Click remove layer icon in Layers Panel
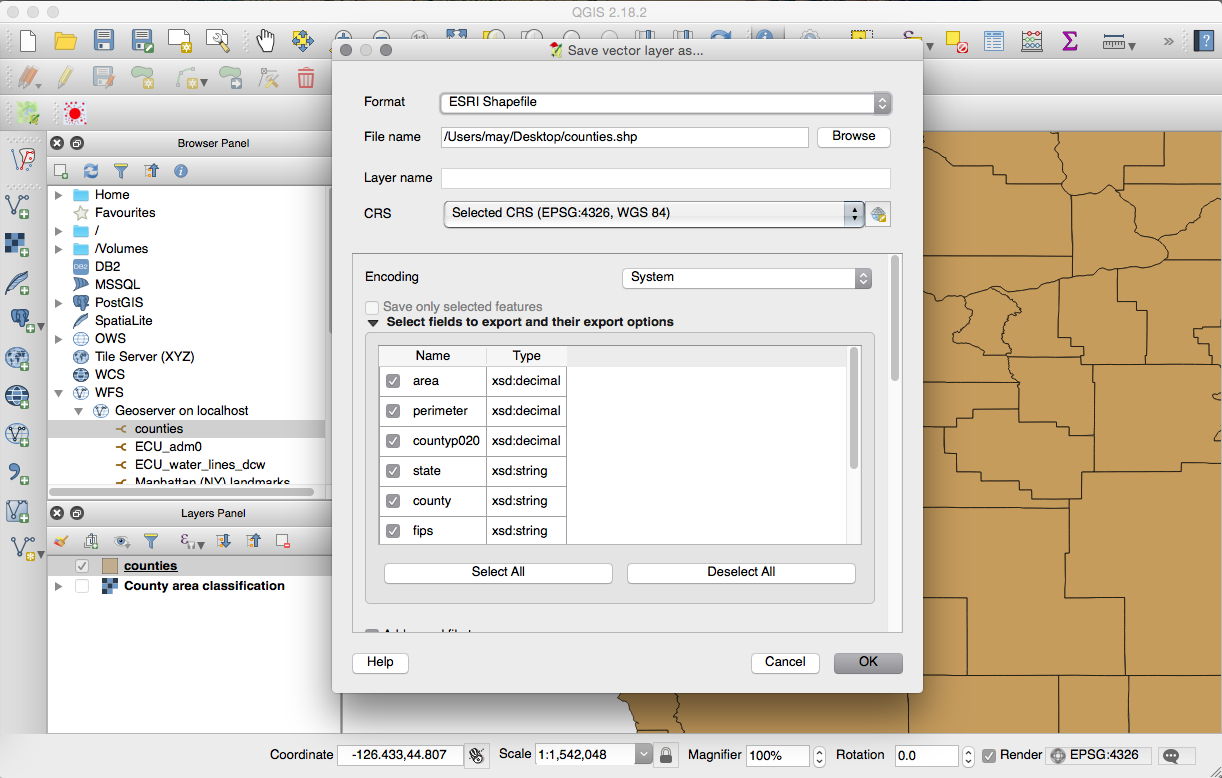 283,541
